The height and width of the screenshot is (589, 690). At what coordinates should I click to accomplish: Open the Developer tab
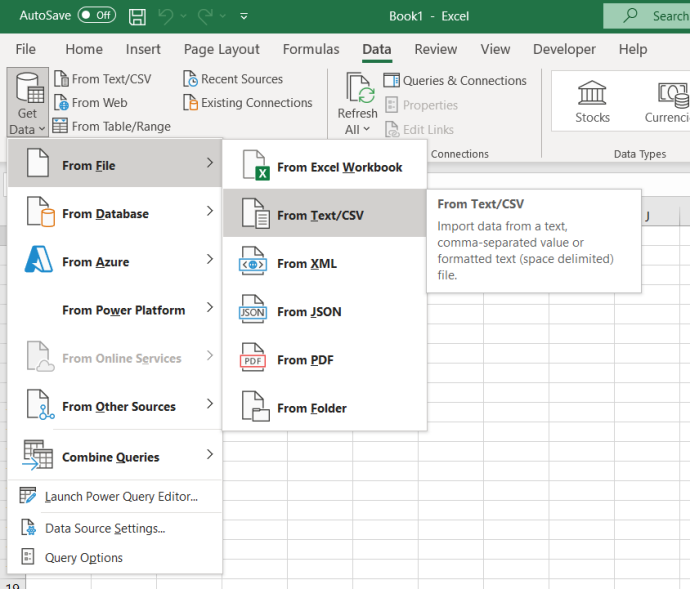click(x=564, y=49)
